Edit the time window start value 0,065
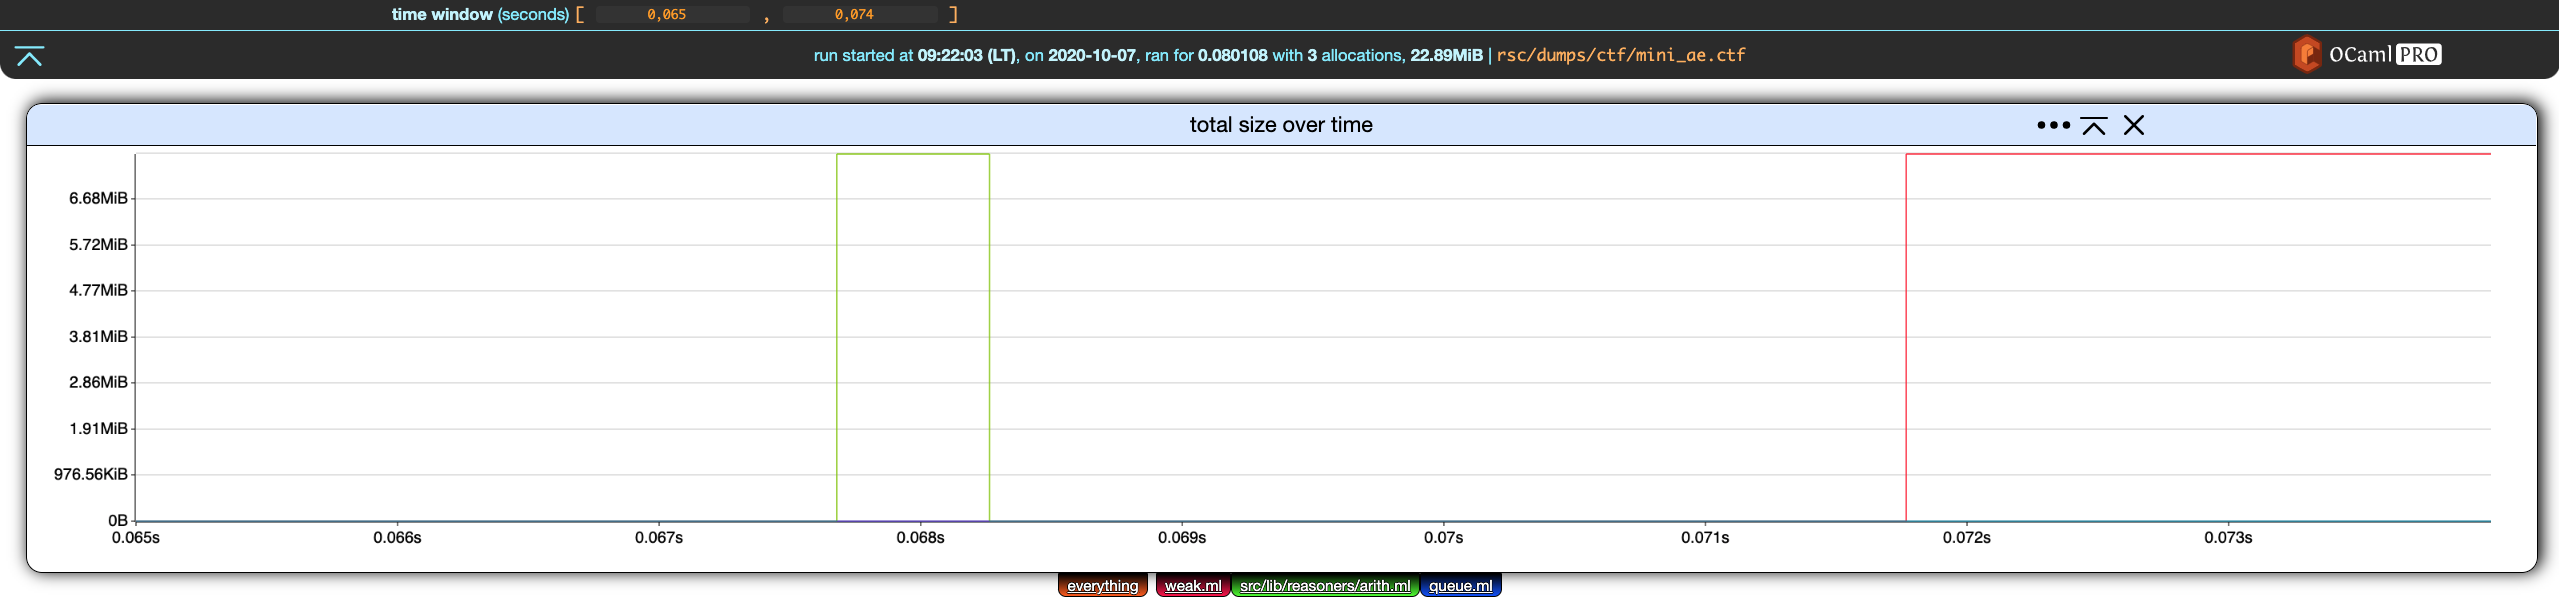The height and width of the screenshot is (615, 2559). (x=673, y=14)
